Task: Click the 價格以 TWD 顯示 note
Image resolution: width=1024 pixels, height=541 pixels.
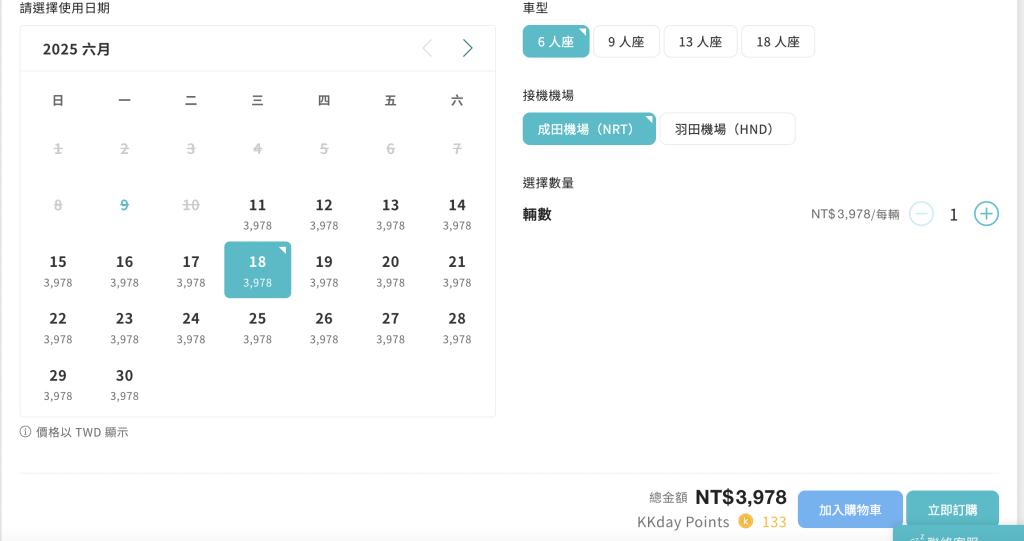Action: click(x=82, y=432)
